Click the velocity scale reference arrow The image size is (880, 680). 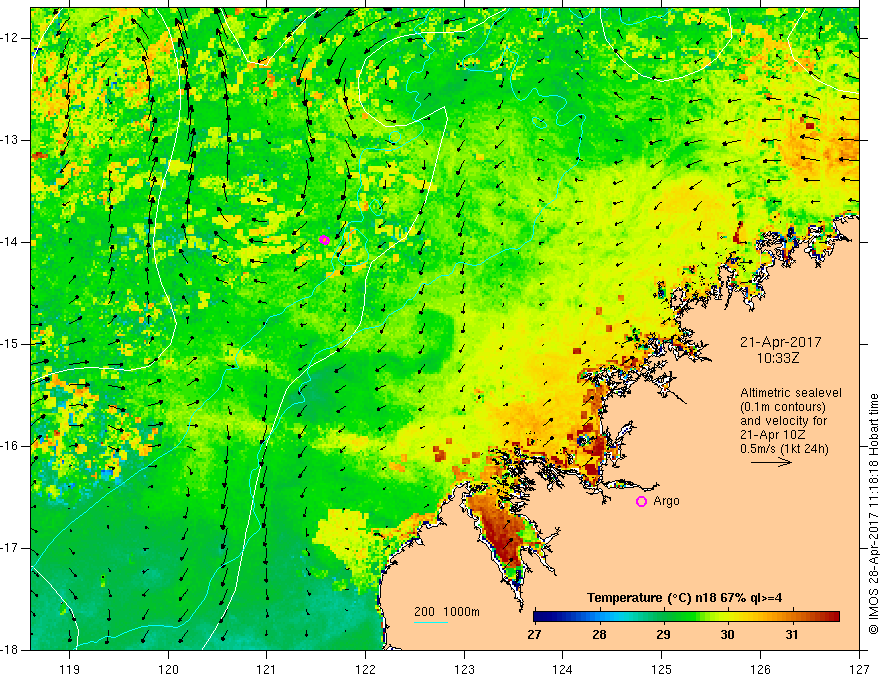pyautogui.click(x=771, y=463)
